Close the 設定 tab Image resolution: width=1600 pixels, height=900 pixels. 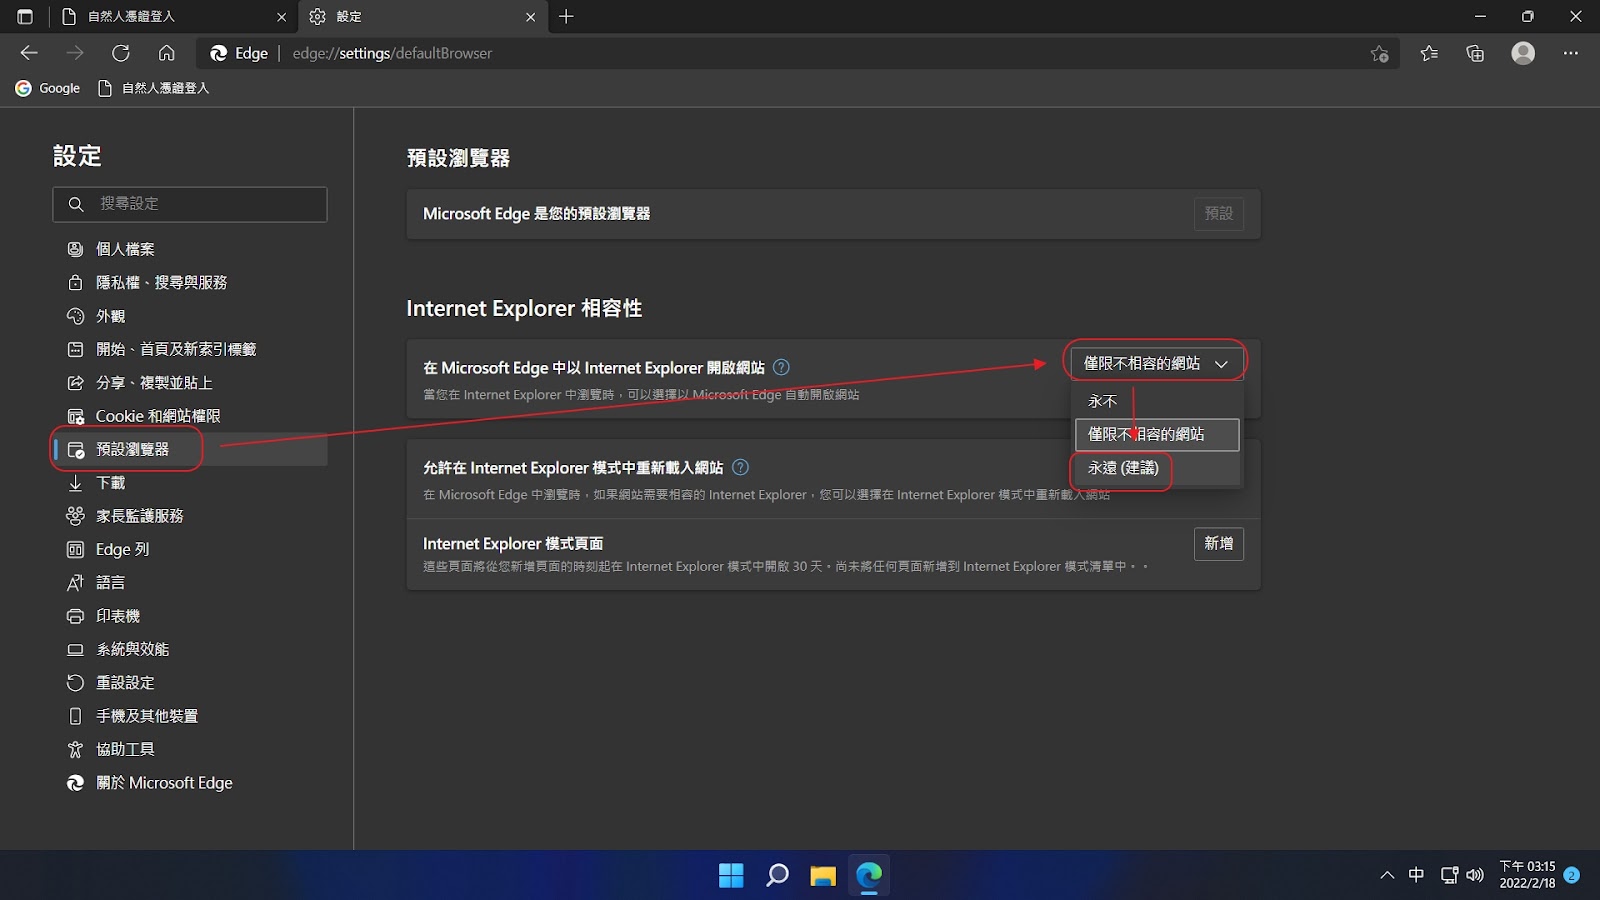[x=530, y=17]
